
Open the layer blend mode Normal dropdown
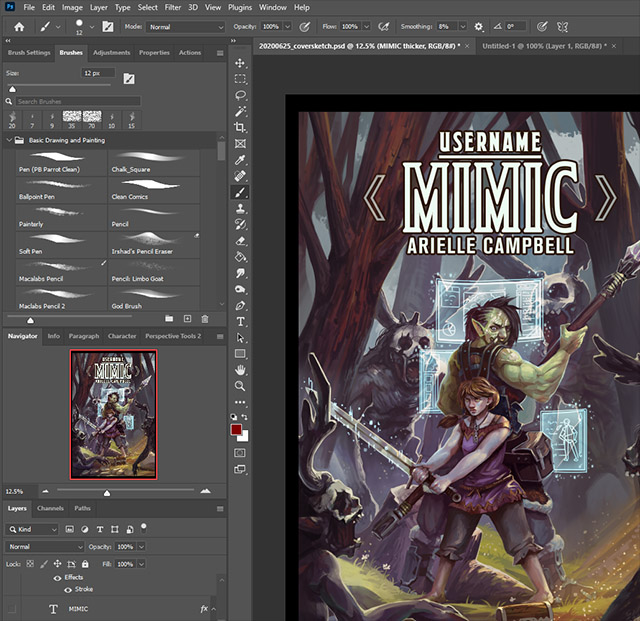pyautogui.click(x=45, y=547)
